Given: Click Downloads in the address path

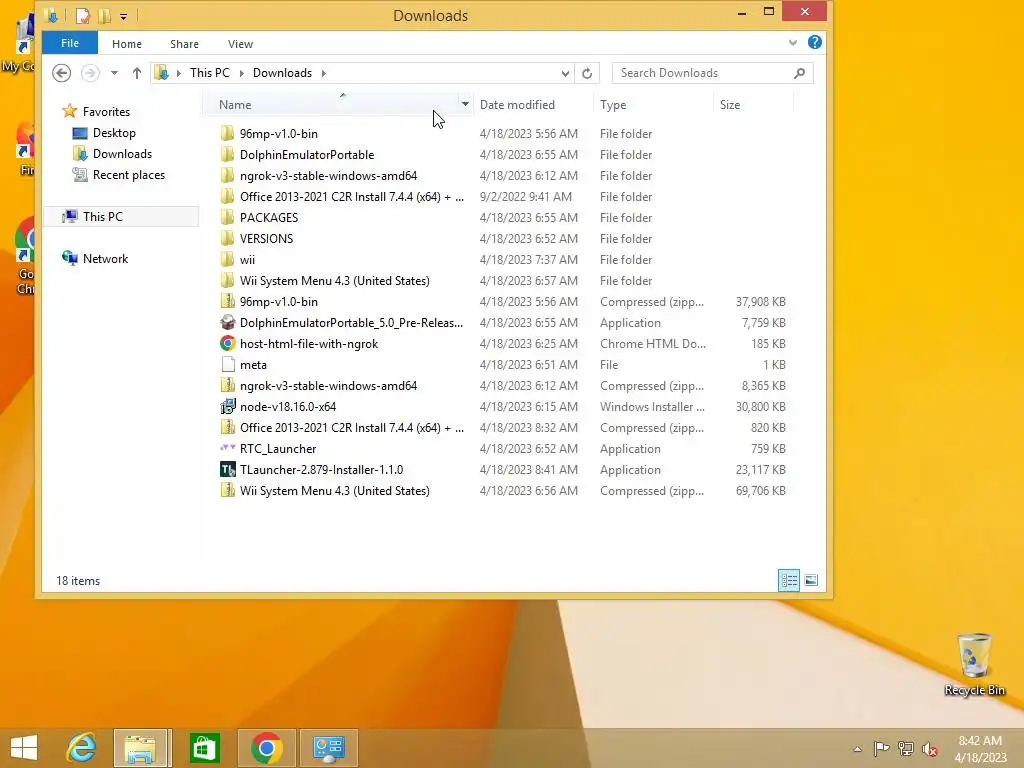Looking at the screenshot, I should tap(282, 73).
